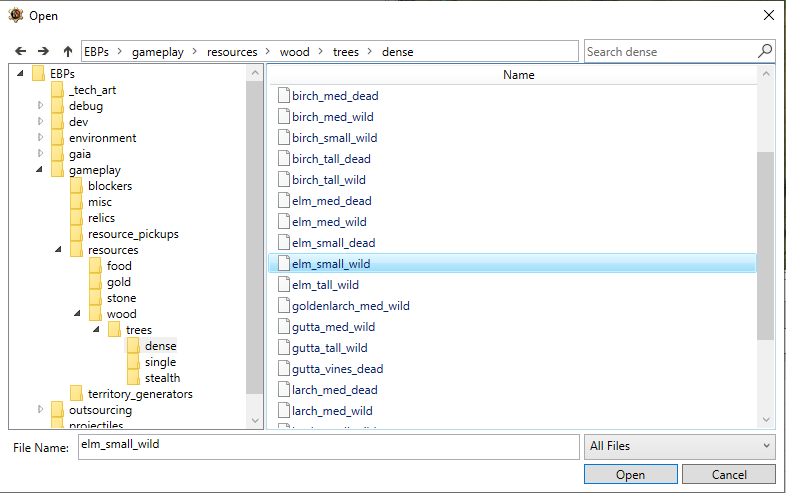Select the birch_tall_wild file

329,180
